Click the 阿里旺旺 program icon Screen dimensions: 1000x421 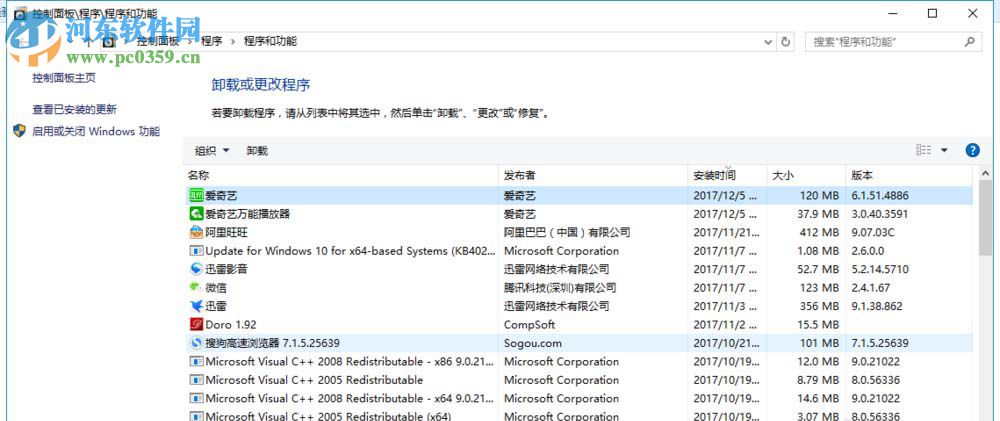pyautogui.click(x=196, y=232)
